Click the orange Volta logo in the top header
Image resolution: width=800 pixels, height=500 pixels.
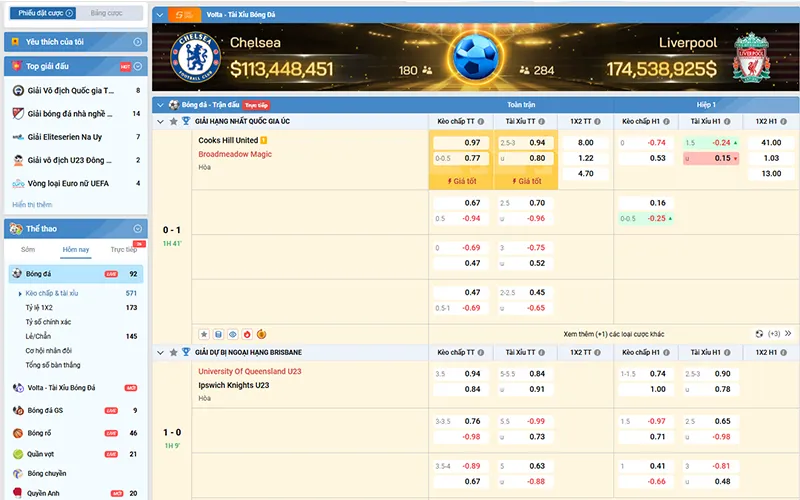184,15
